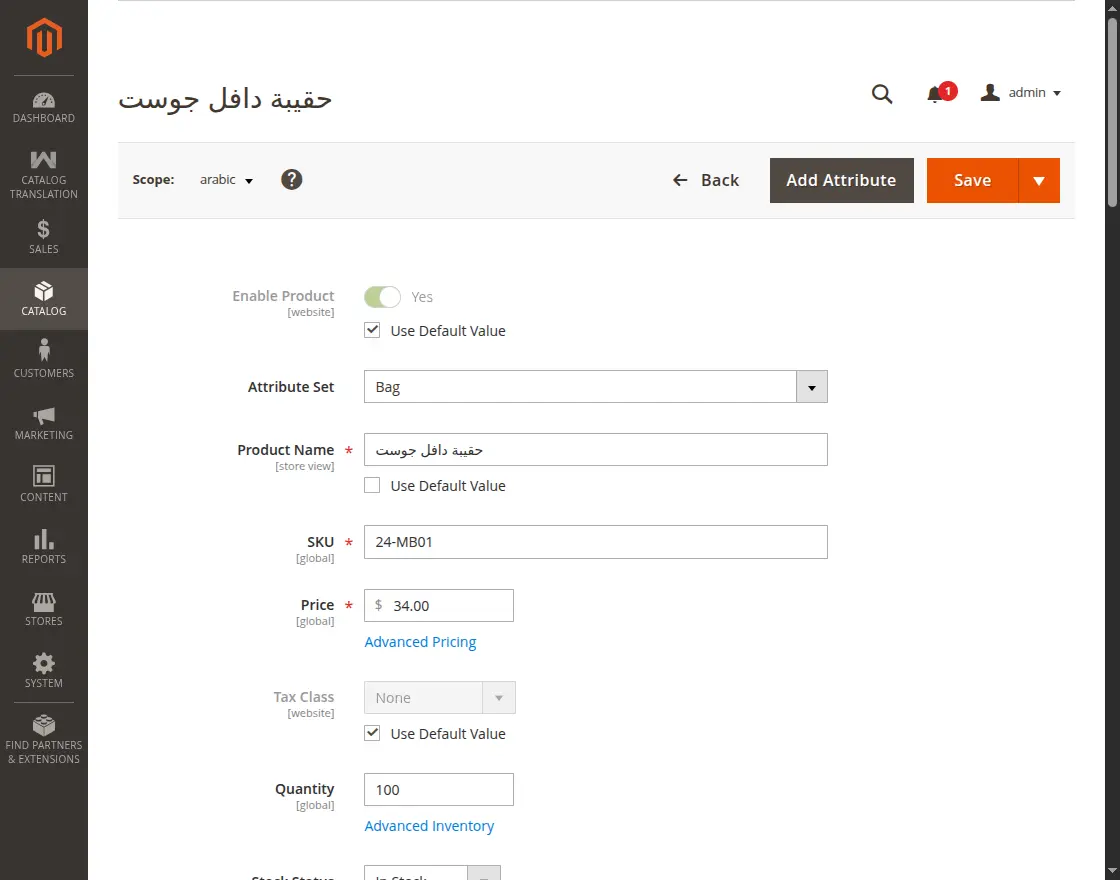Open the global search magnifier icon
The width and height of the screenshot is (1120, 880).
(882, 93)
